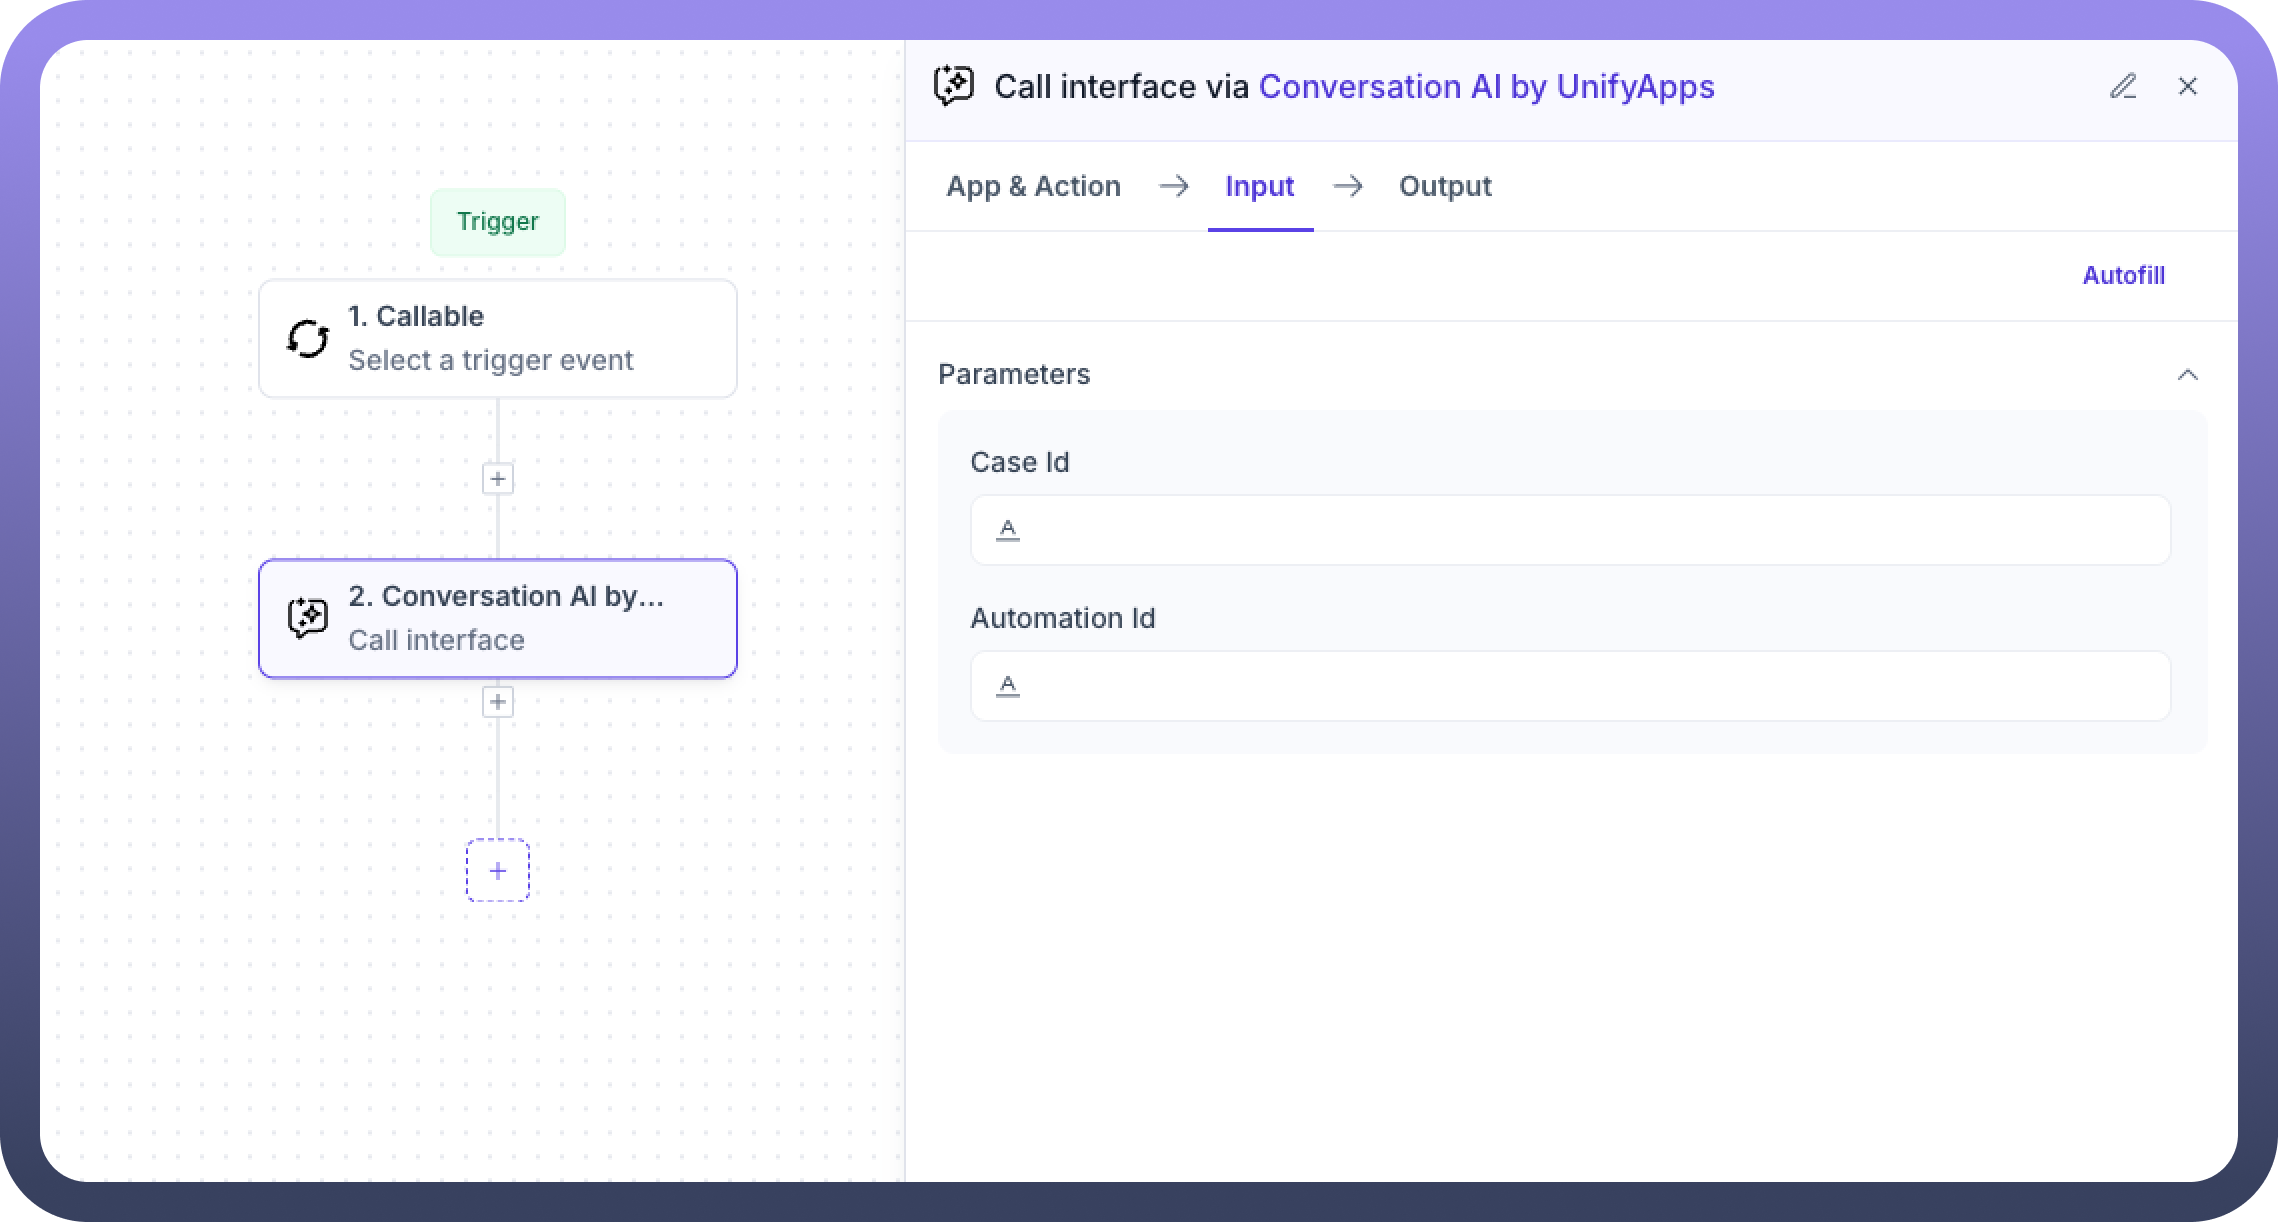Click the Callable refresh arrows icon
The image size is (2278, 1222).
tap(307, 339)
